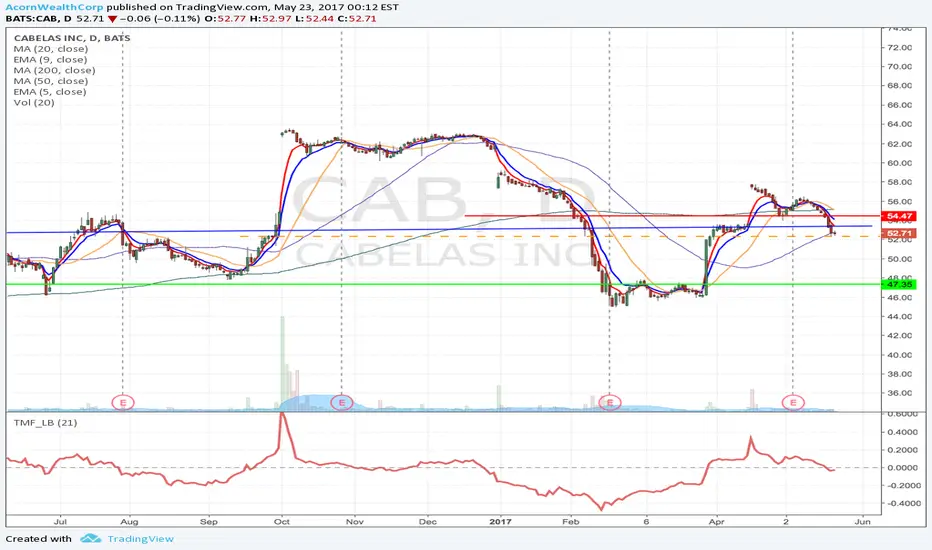The width and height of the screenshot is (932, 550).
Task: Select the red 54.47 price label
Action: point(900,216)
